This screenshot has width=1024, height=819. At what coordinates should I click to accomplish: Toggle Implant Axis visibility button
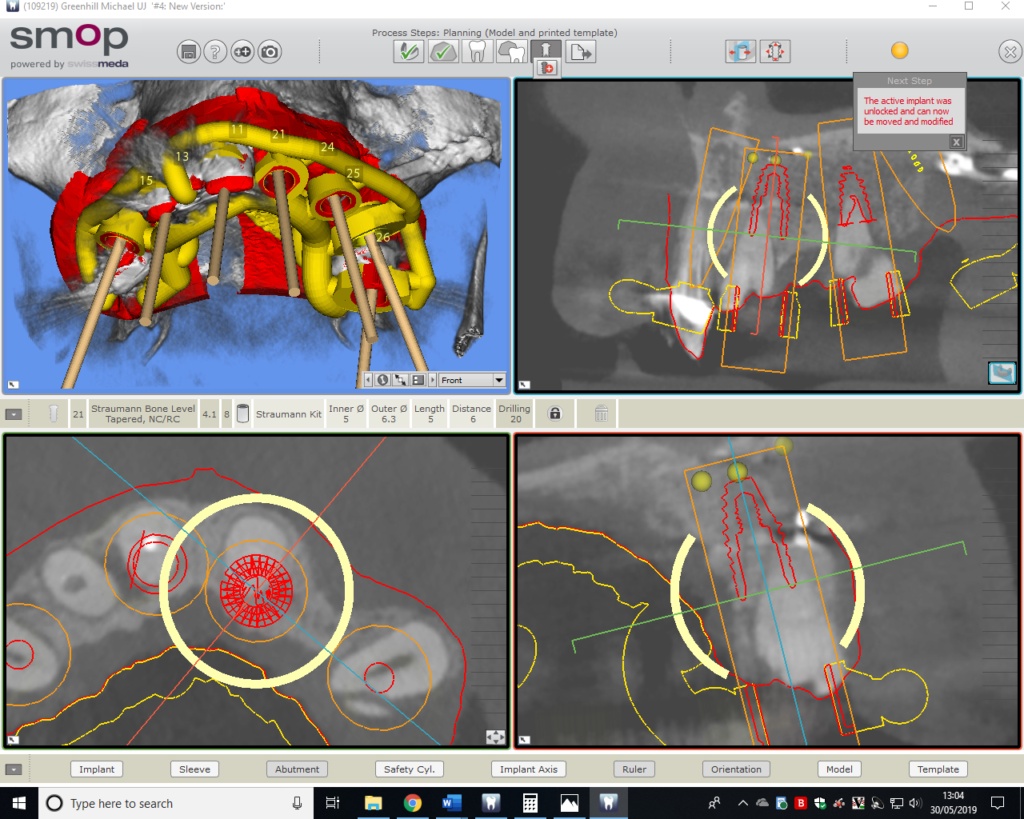click(x=528, y=769)
